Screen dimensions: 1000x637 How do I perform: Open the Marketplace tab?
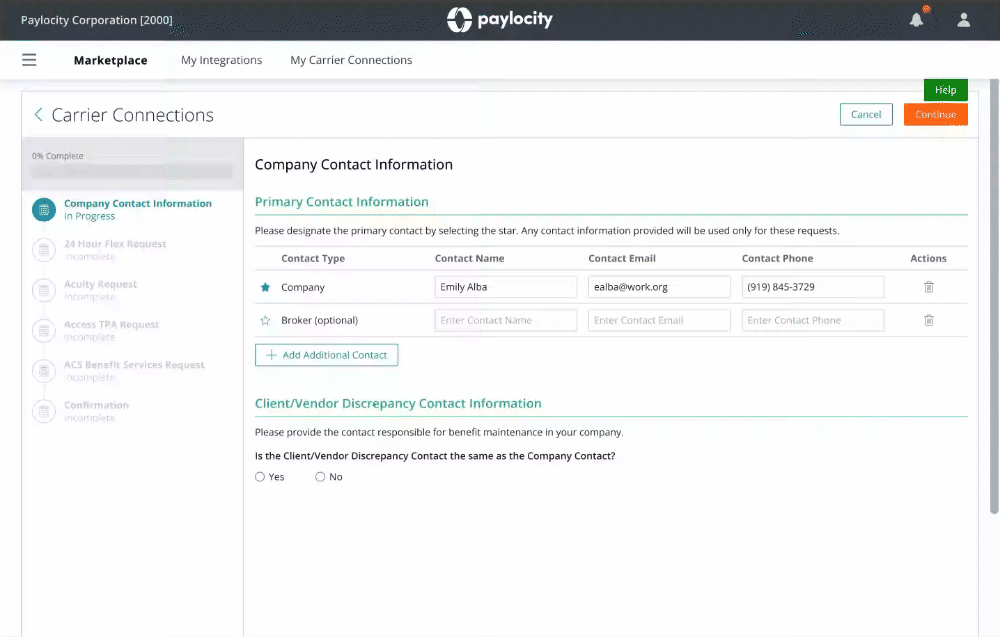pos(110,60)
